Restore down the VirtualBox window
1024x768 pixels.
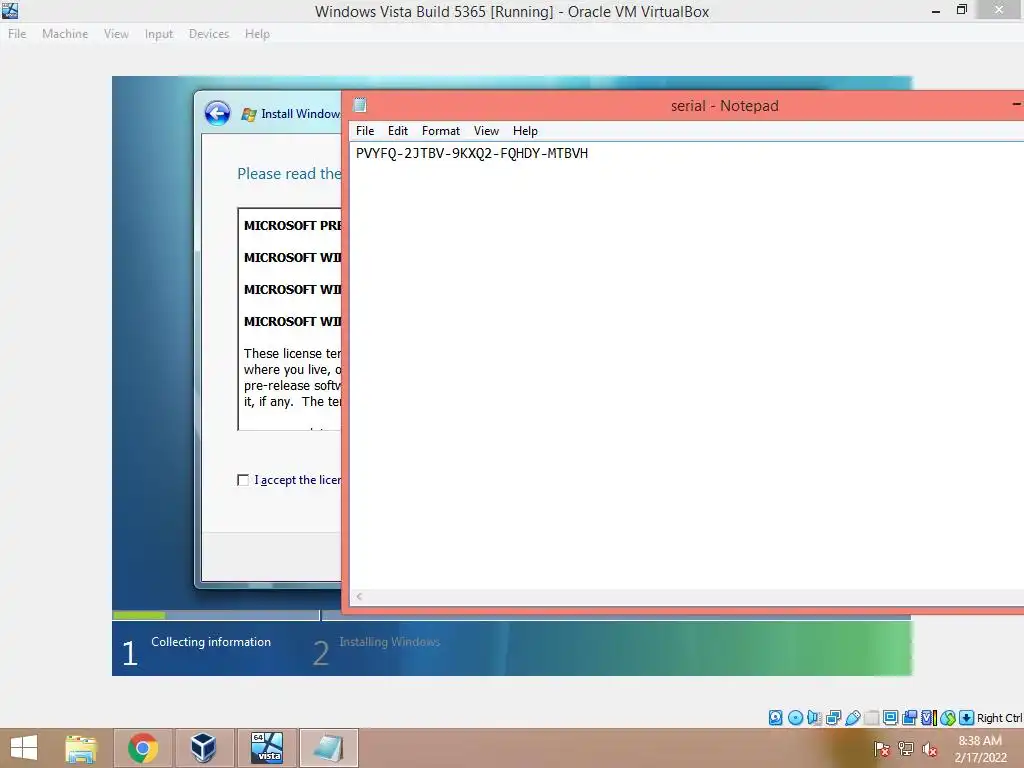[962, 10]
